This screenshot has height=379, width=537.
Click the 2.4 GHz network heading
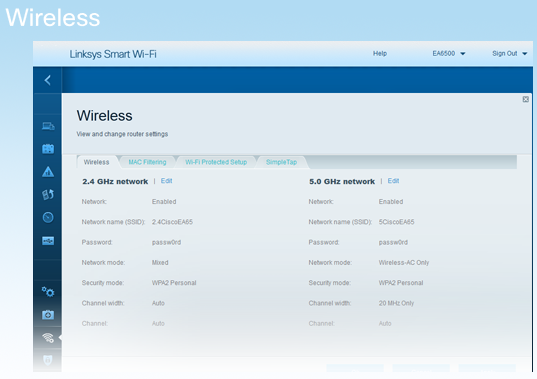point(115,181)
